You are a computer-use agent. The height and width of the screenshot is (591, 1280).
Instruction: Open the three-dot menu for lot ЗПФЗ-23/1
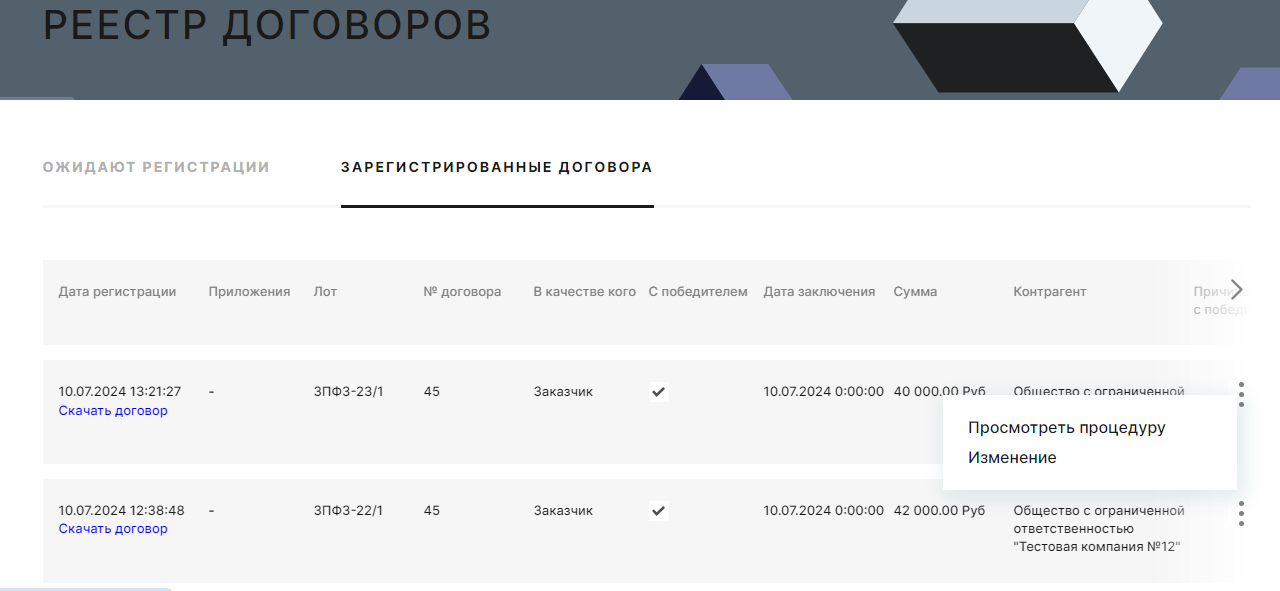(x=1241, y=393)
